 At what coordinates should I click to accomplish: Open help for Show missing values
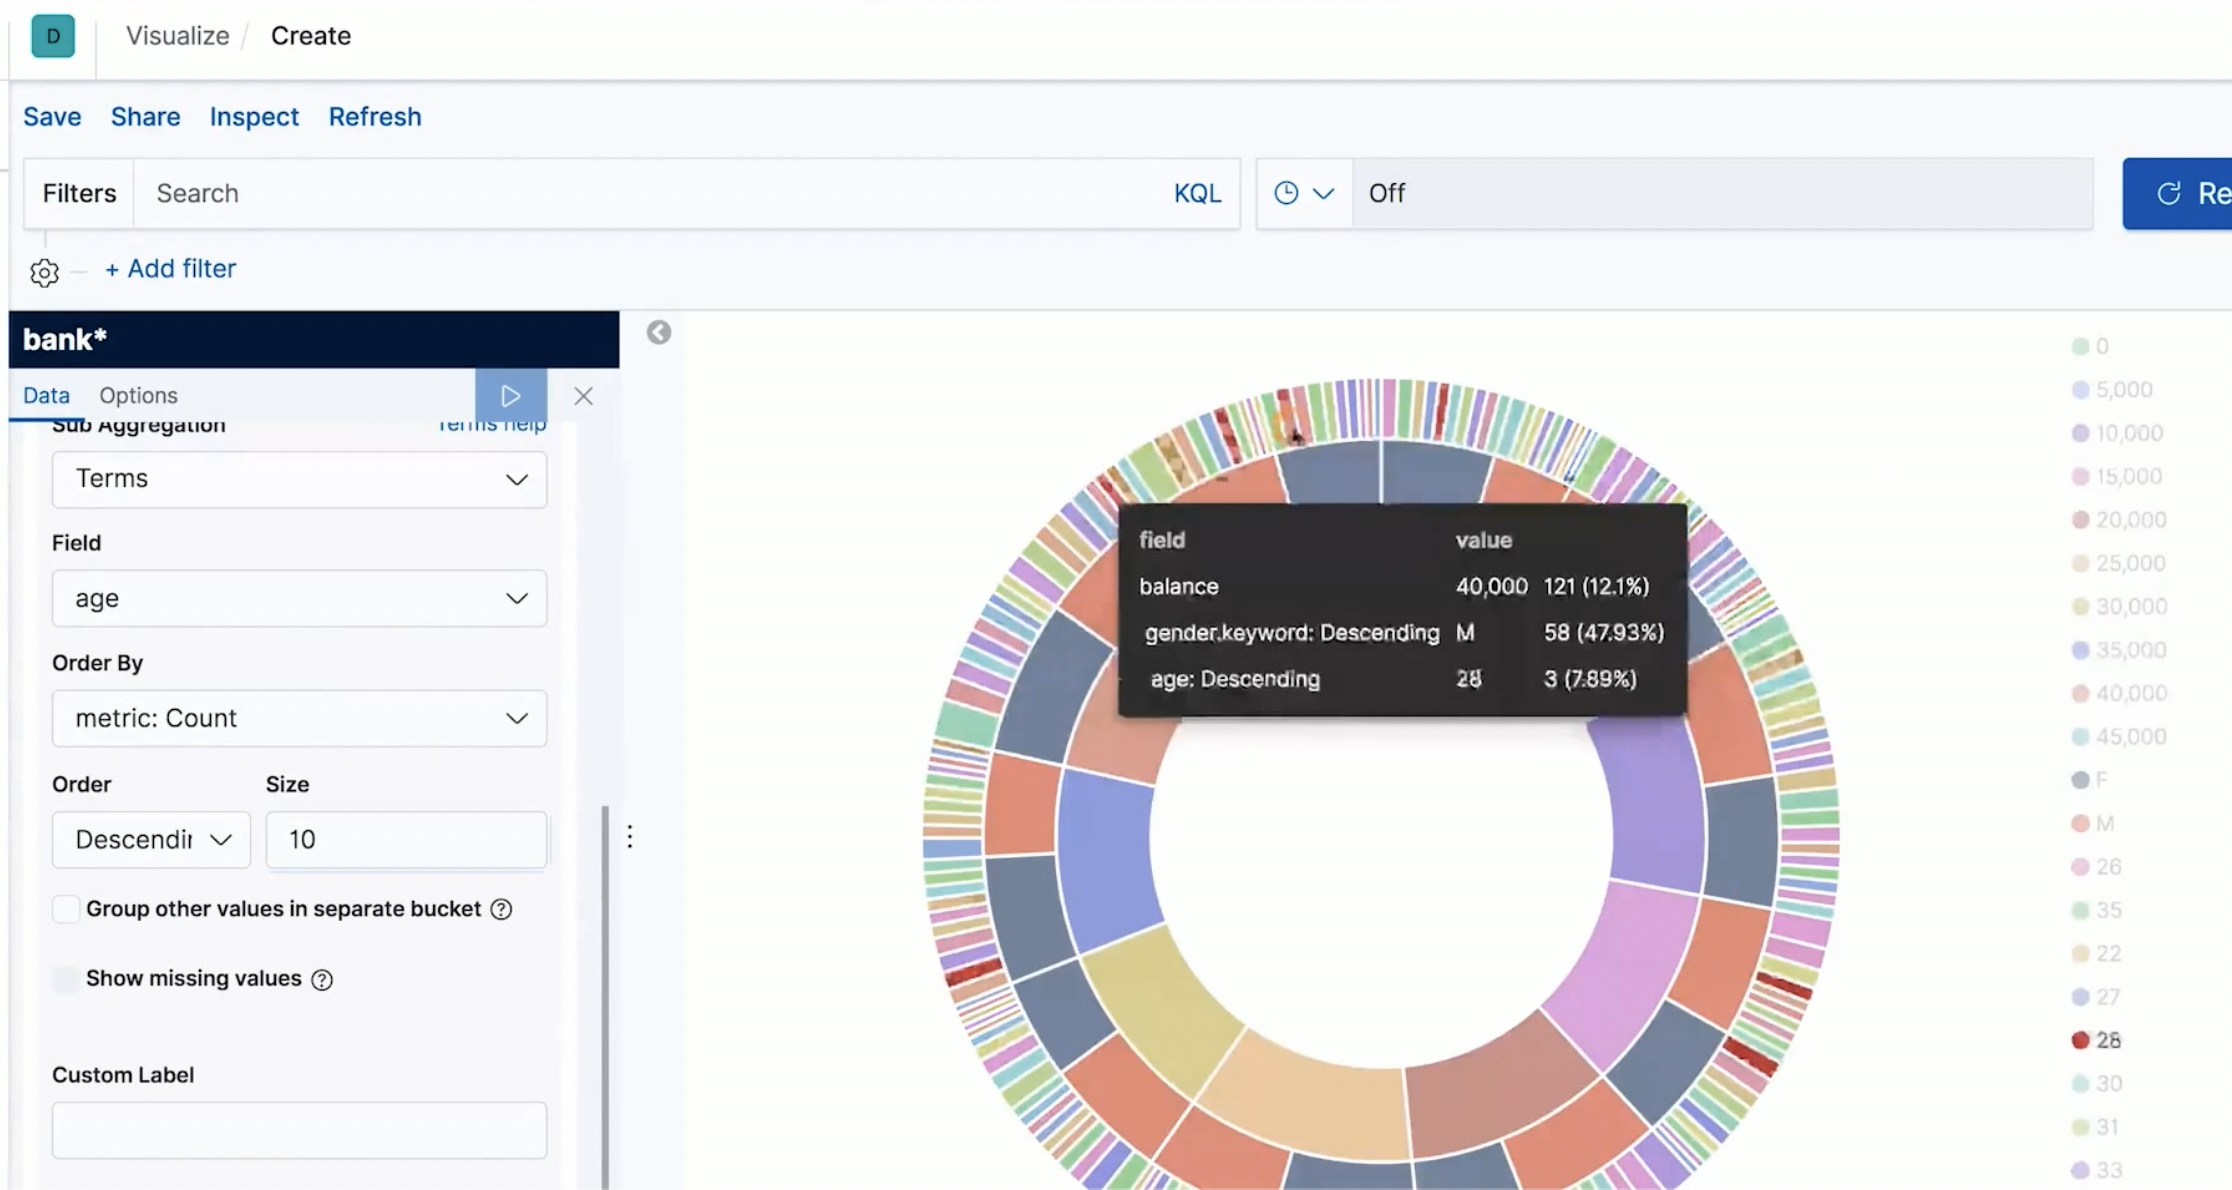click(x=322, y=979)
